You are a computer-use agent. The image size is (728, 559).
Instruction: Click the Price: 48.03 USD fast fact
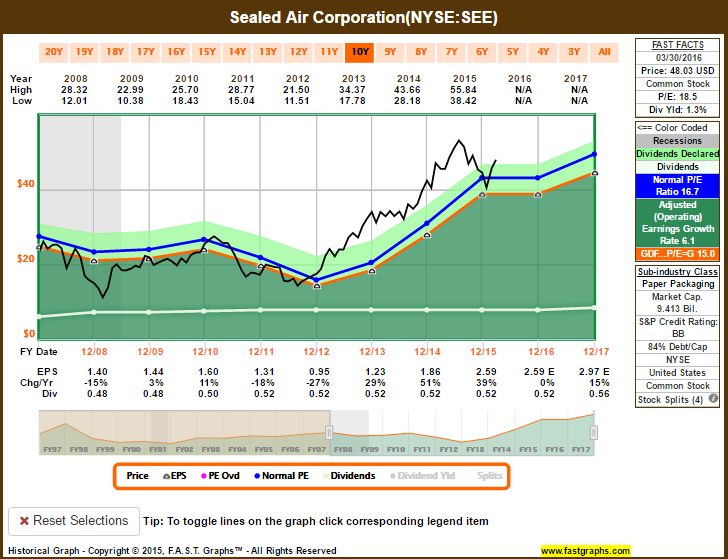677,71
